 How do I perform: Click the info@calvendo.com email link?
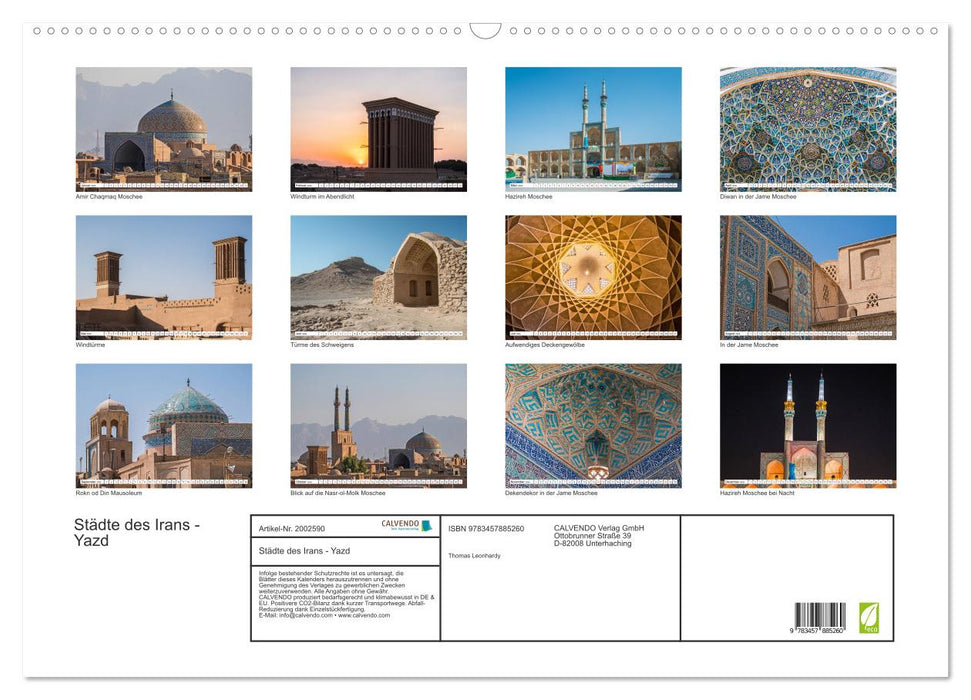pyautogui.click(x=307, y=616)
